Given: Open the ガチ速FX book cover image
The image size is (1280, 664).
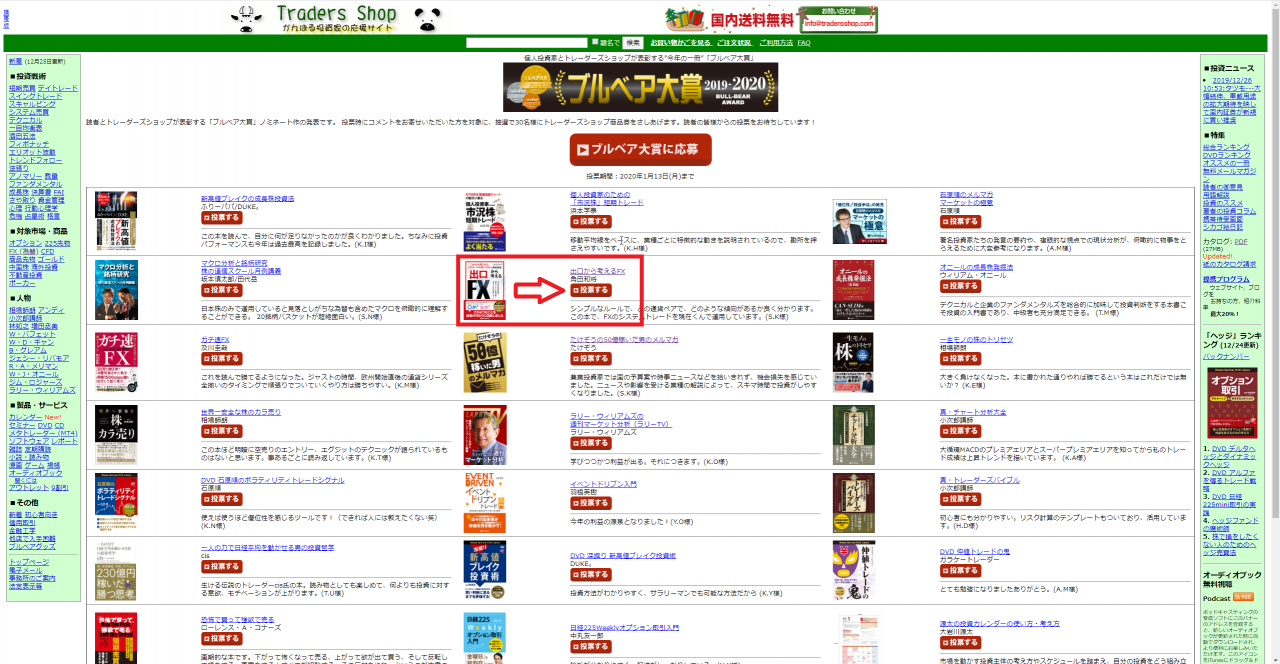Looking at the screenshot, I should tap(116, 362).
